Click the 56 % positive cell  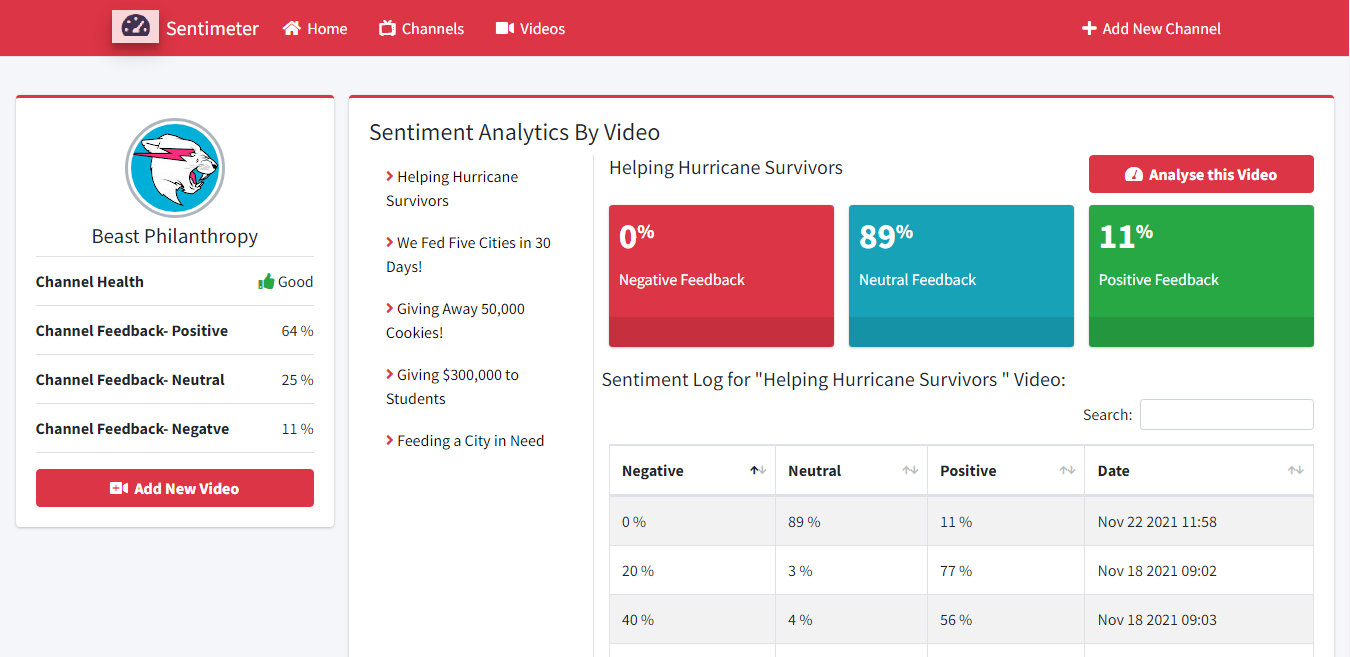(x=1006, y=620)
